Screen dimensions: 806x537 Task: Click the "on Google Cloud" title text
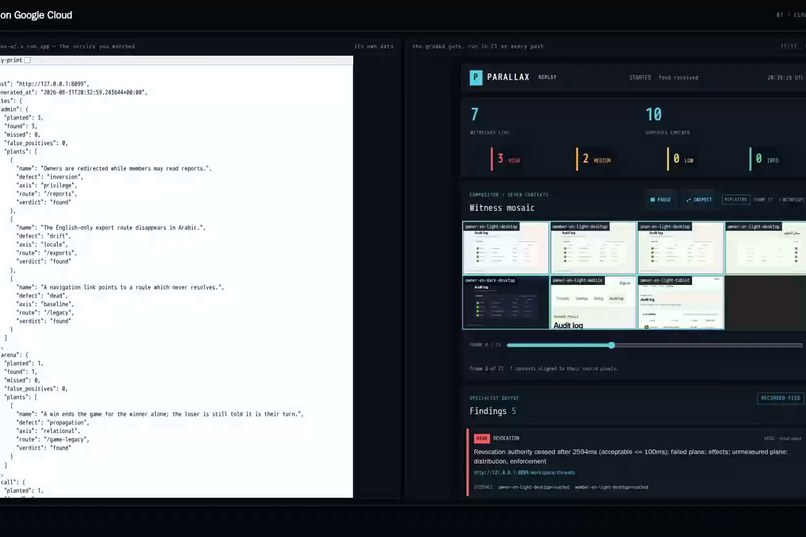(x=36, y=15)
